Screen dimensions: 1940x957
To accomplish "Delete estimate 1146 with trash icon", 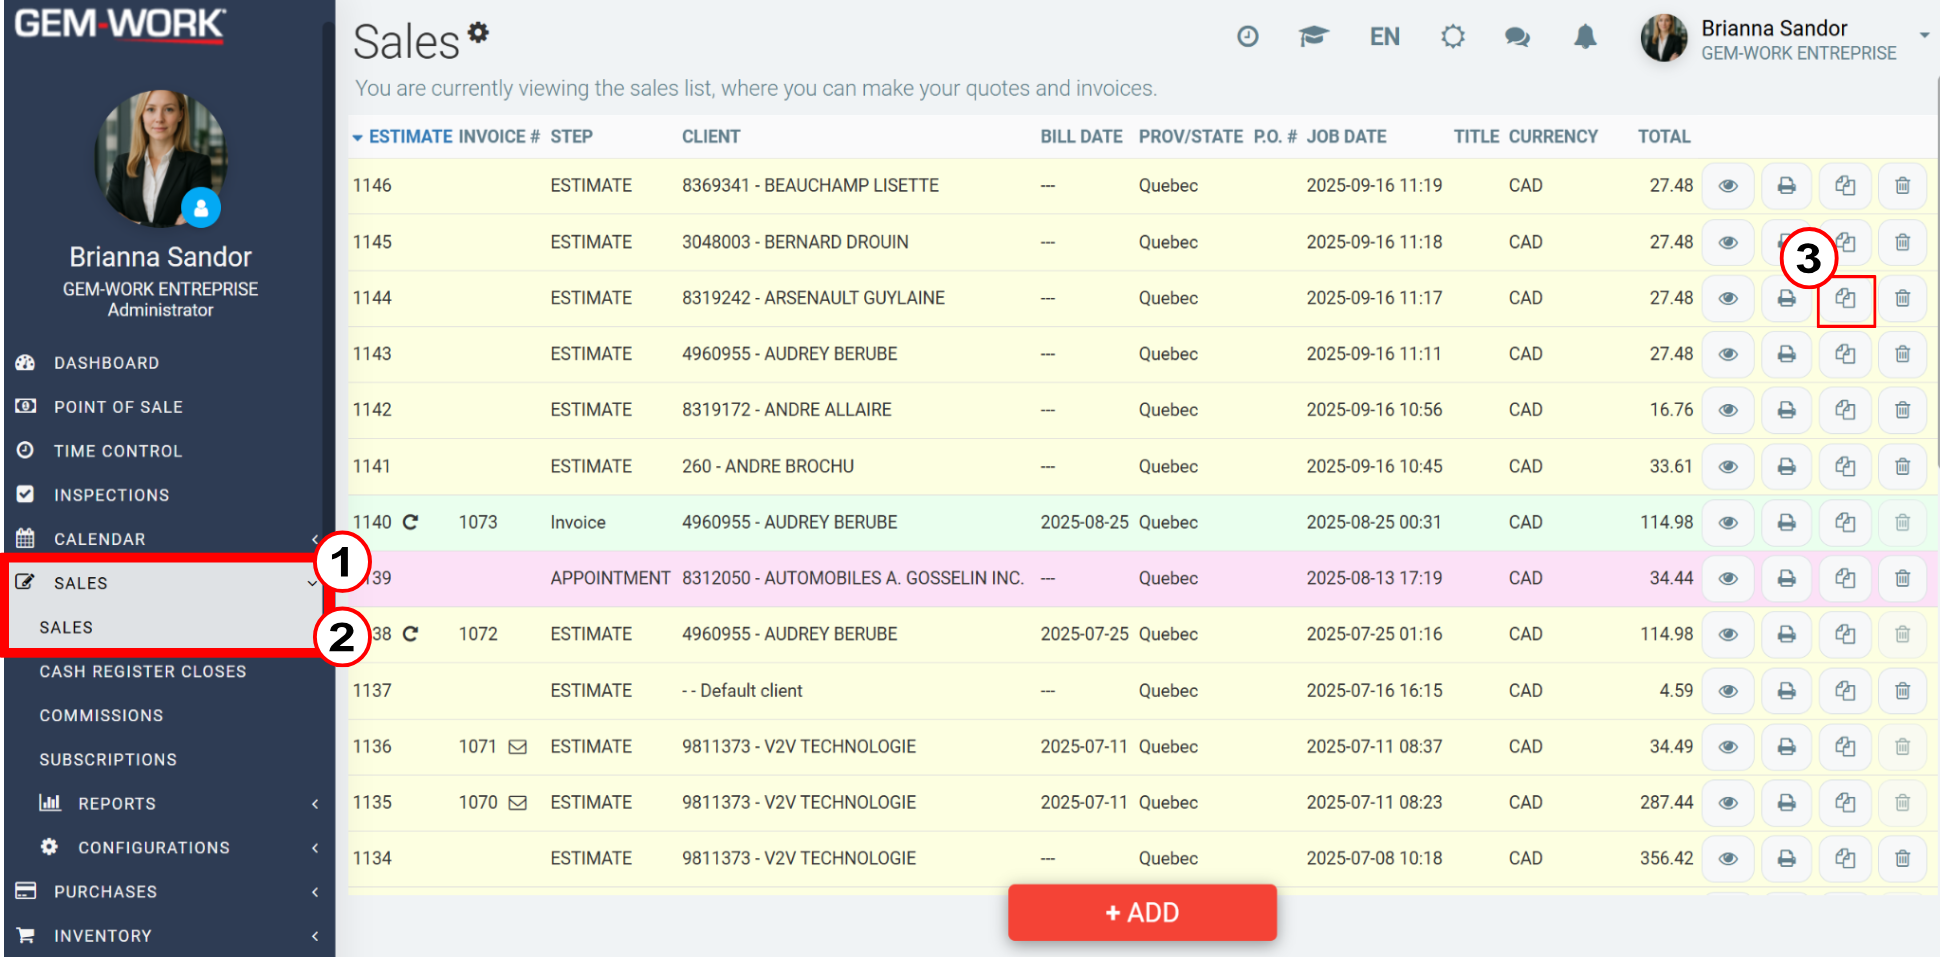I will [x=1902, y=186].
